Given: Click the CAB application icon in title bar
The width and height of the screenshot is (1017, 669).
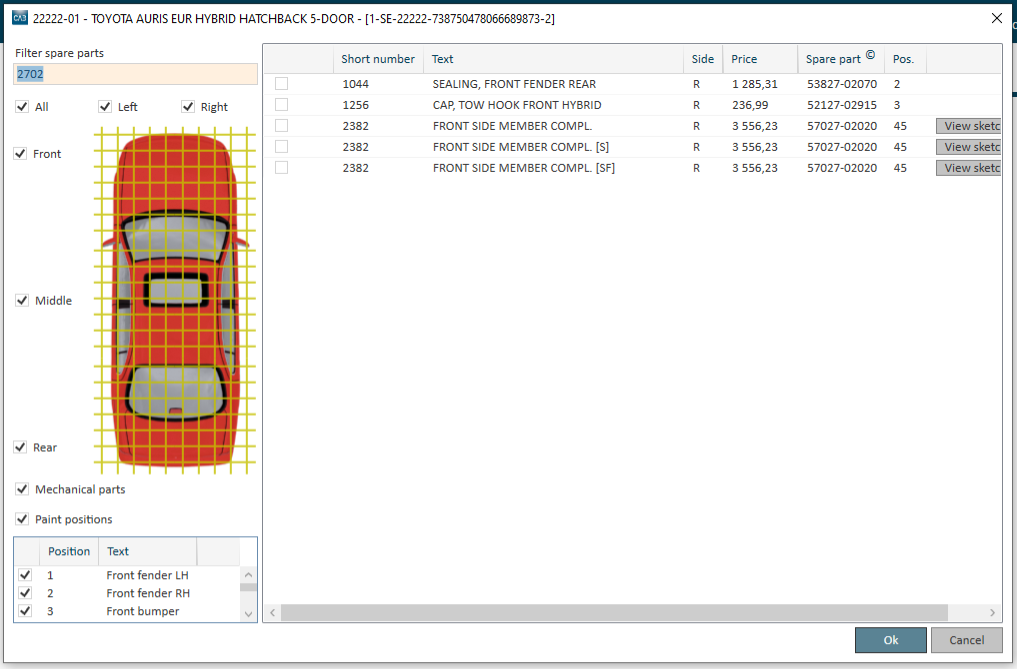Looking at the screenshot, I should [x=20, y=18].
